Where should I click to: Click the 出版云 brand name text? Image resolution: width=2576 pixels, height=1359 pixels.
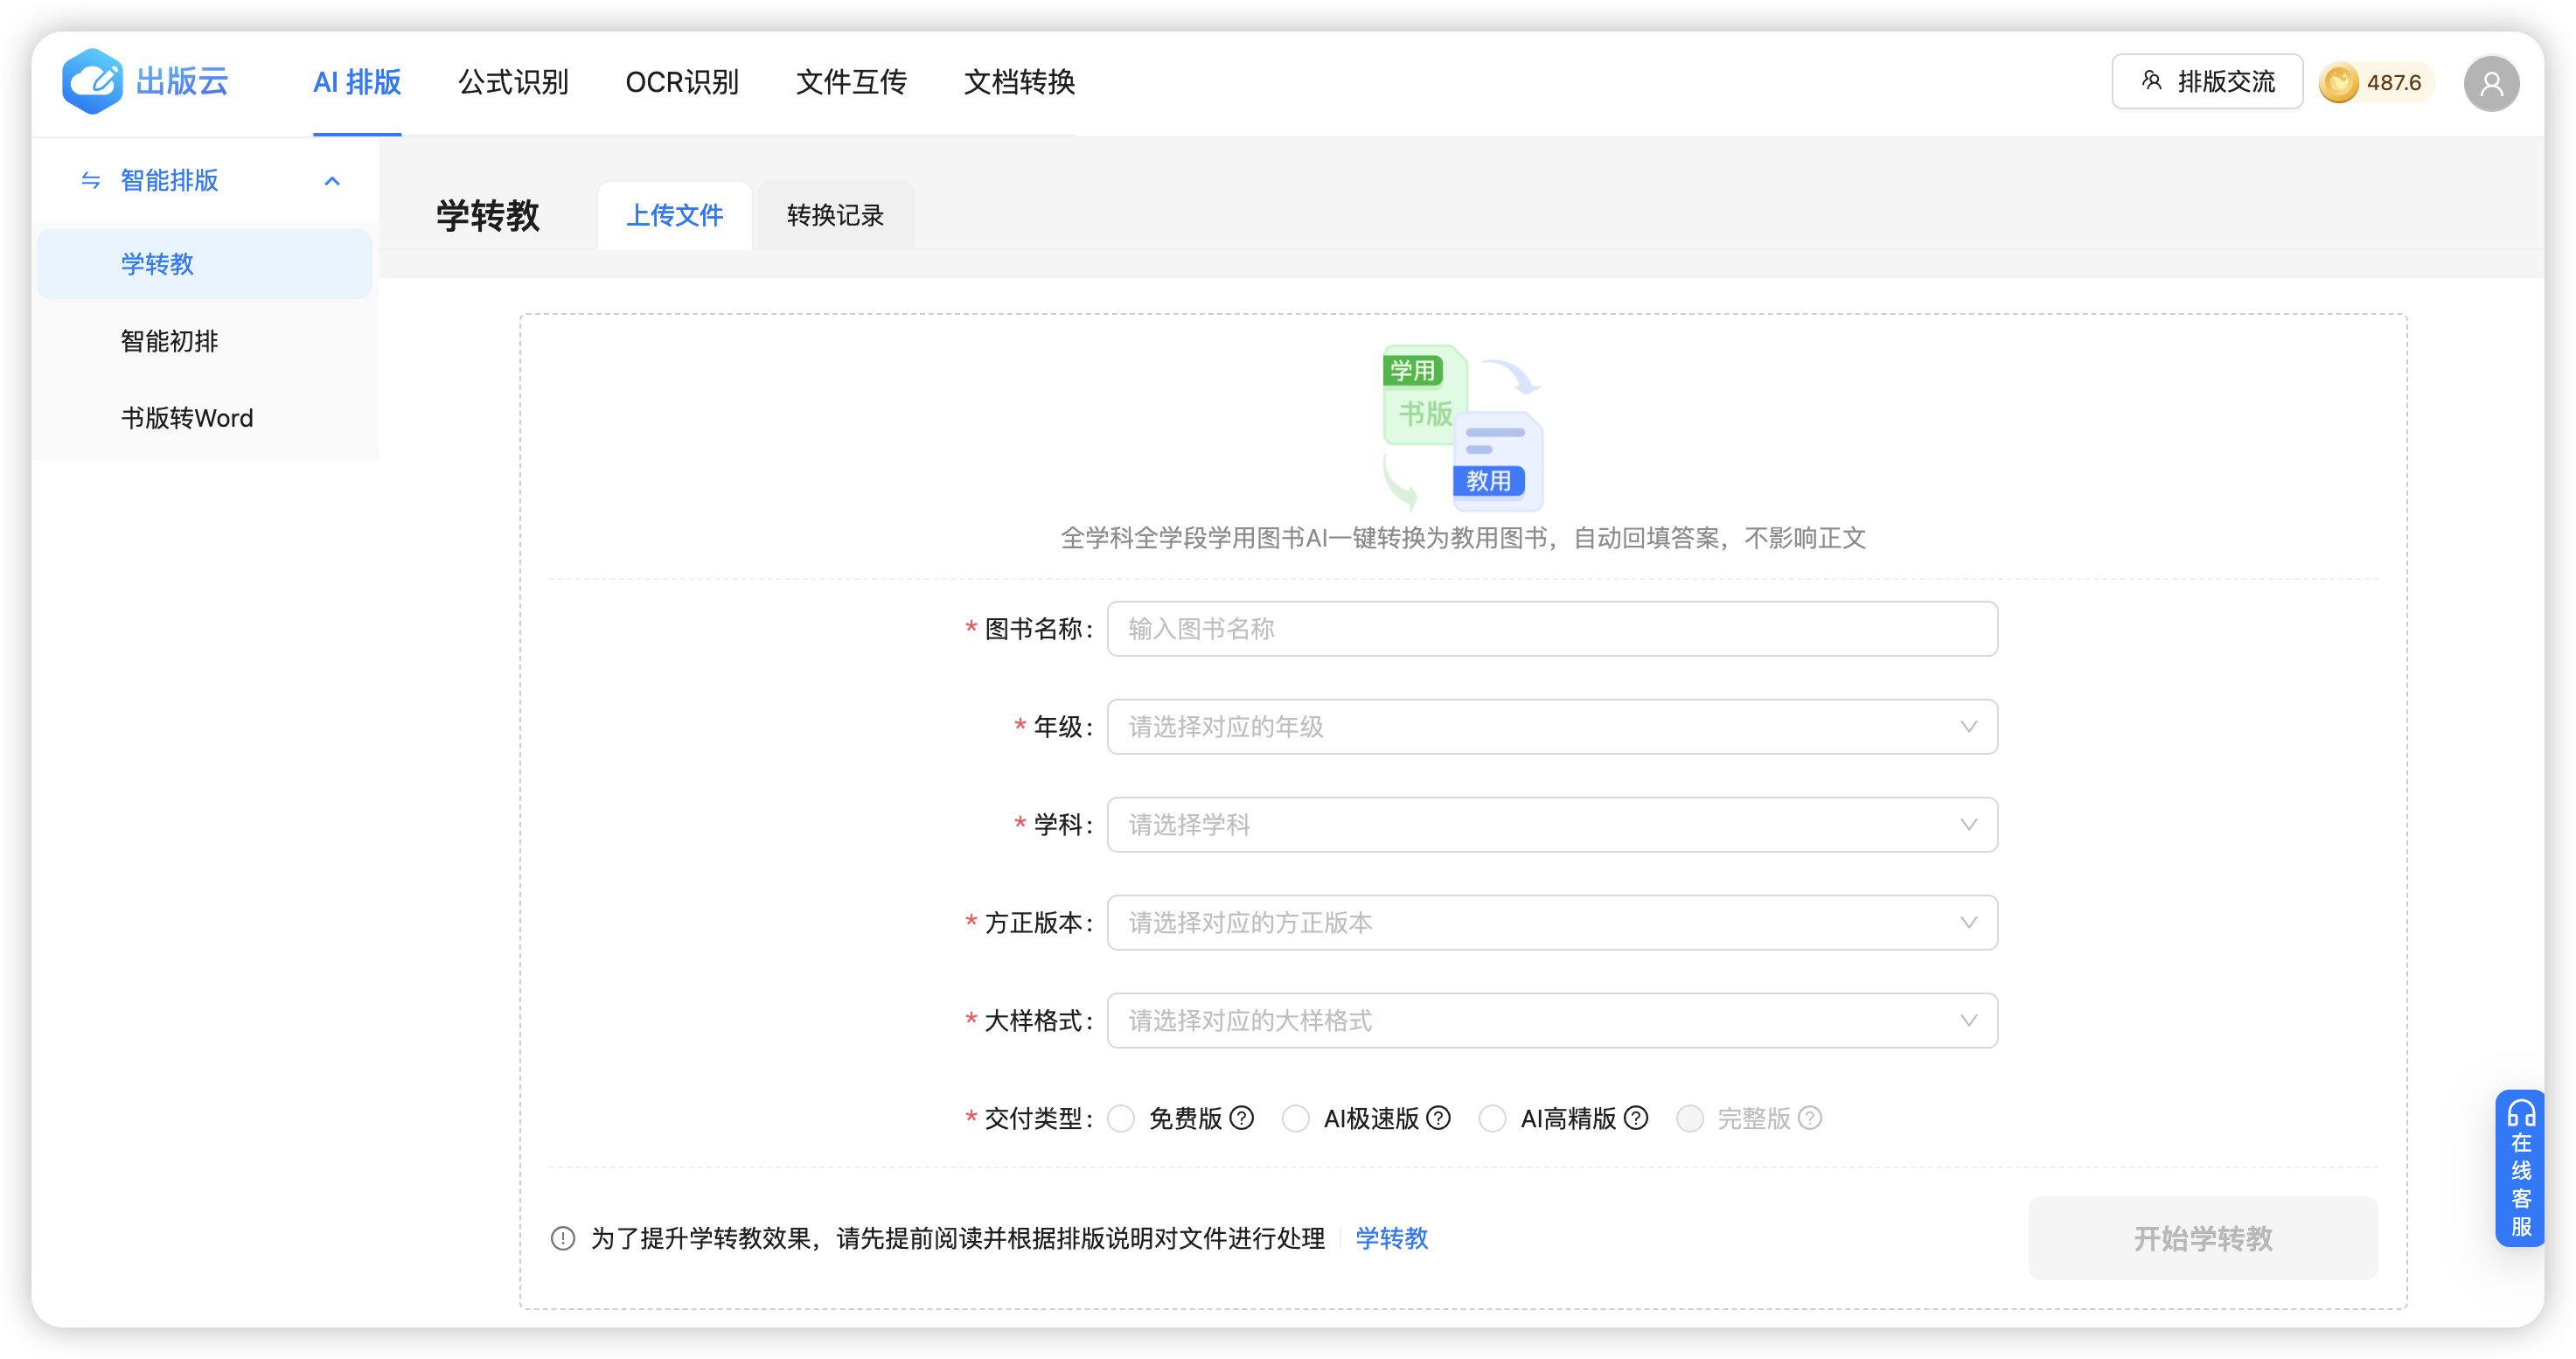click(182, 82)
